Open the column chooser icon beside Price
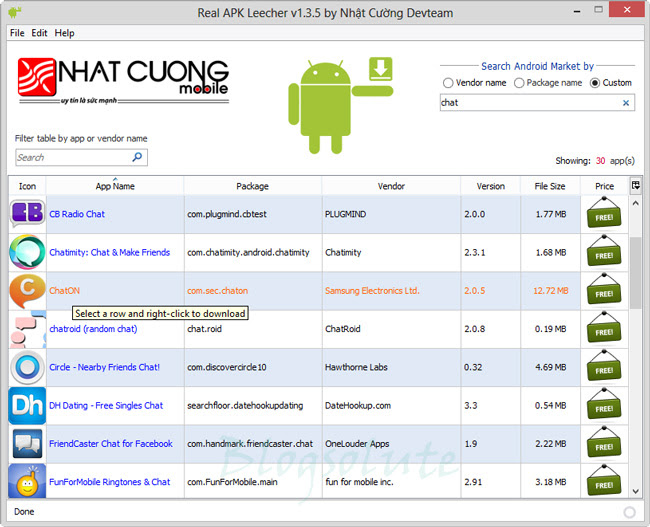650x527 pixels. pyautogui.click(x=635, y=185)
